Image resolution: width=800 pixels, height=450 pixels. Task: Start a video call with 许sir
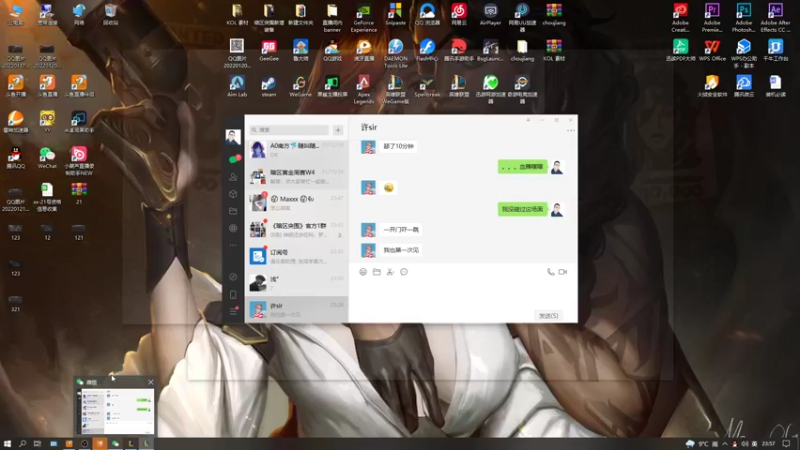(563, 272)
